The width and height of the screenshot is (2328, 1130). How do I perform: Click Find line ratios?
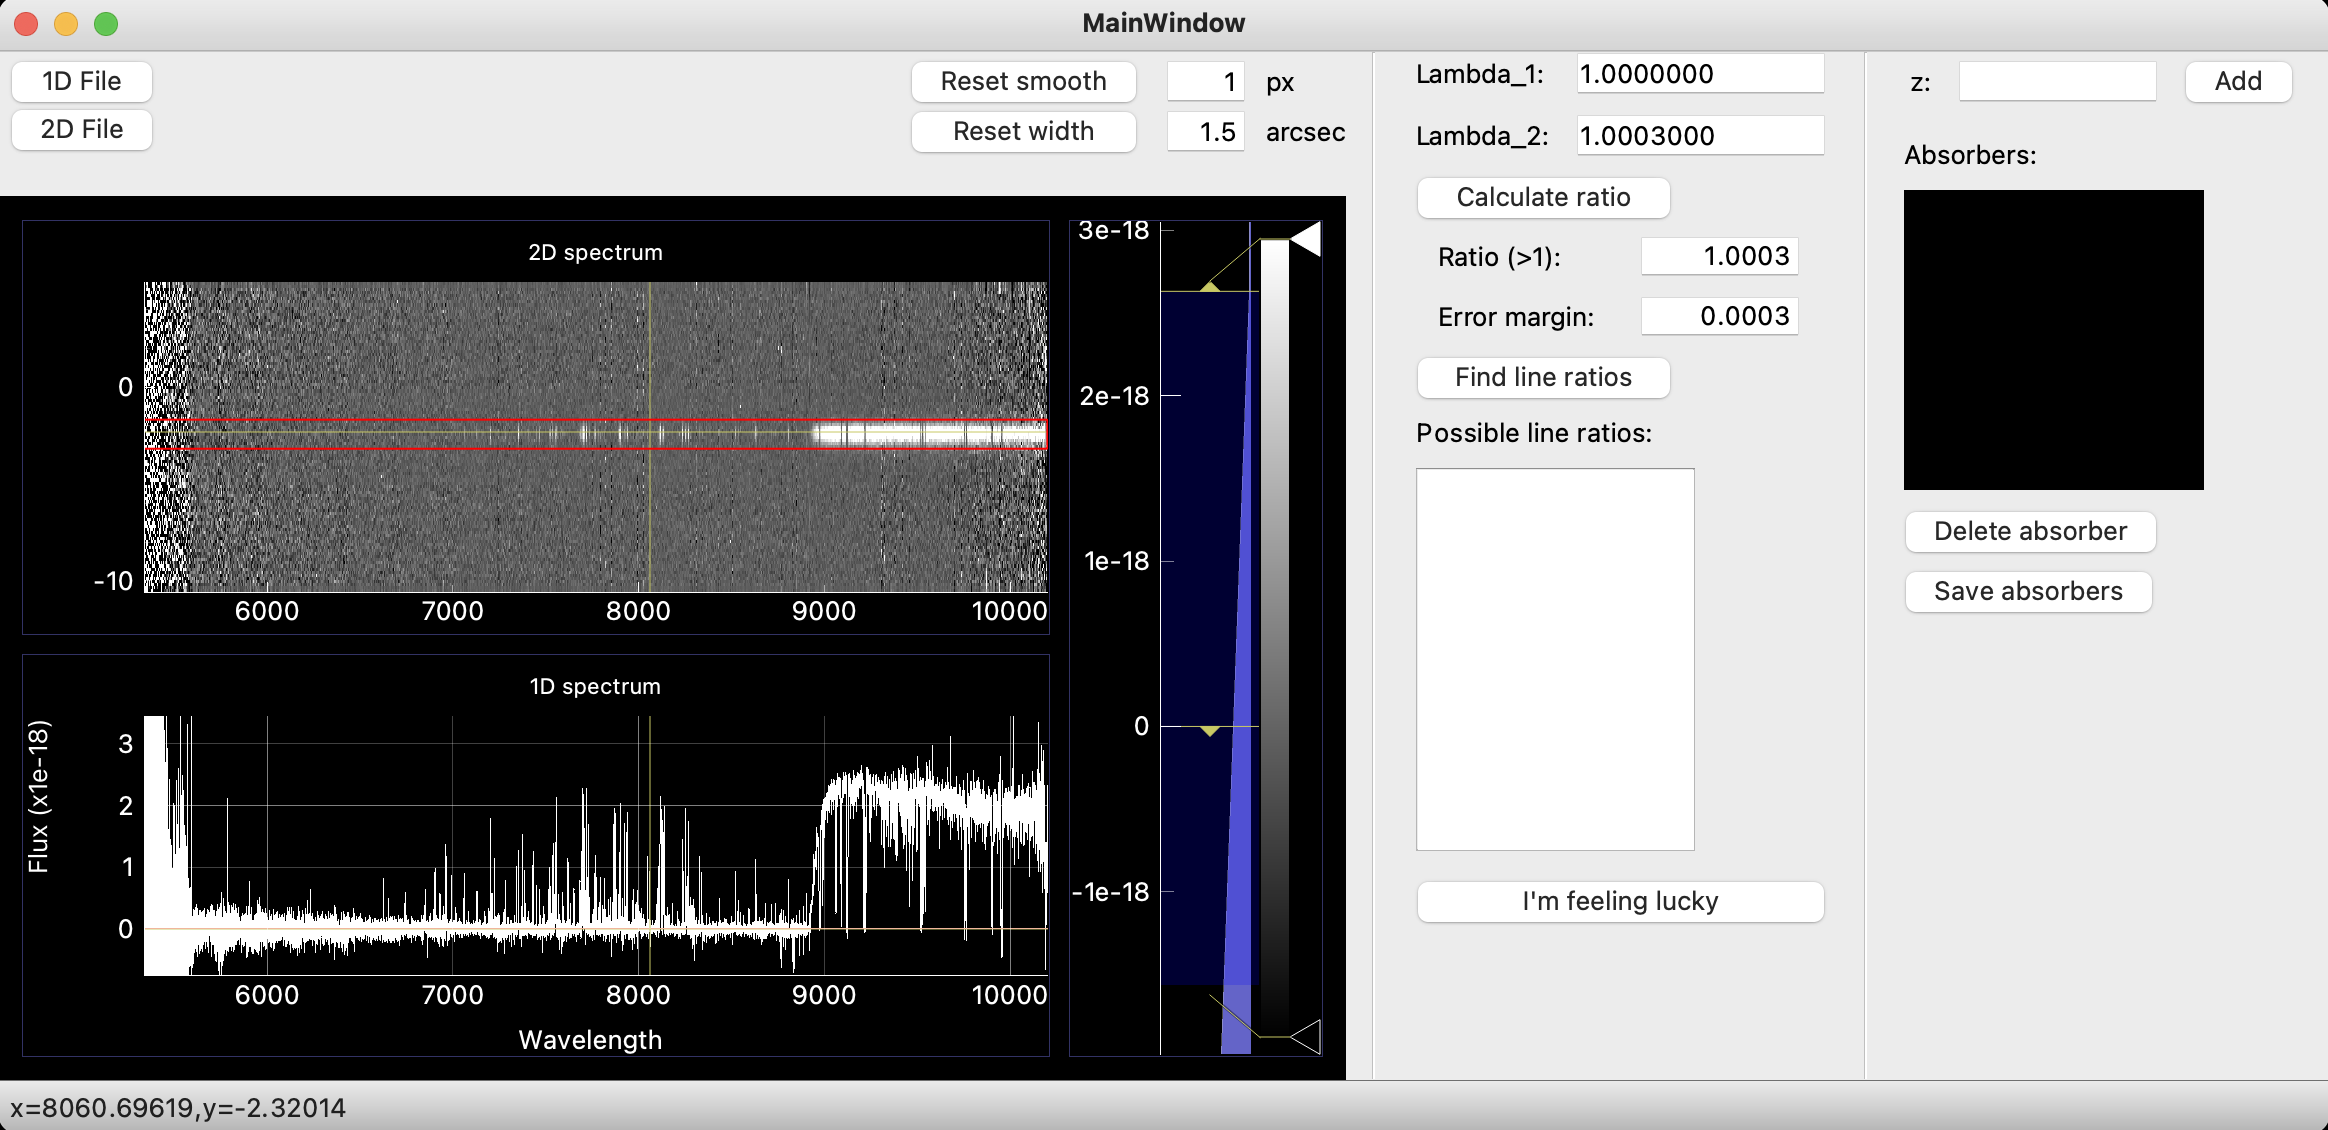[x=1543, y=377]
